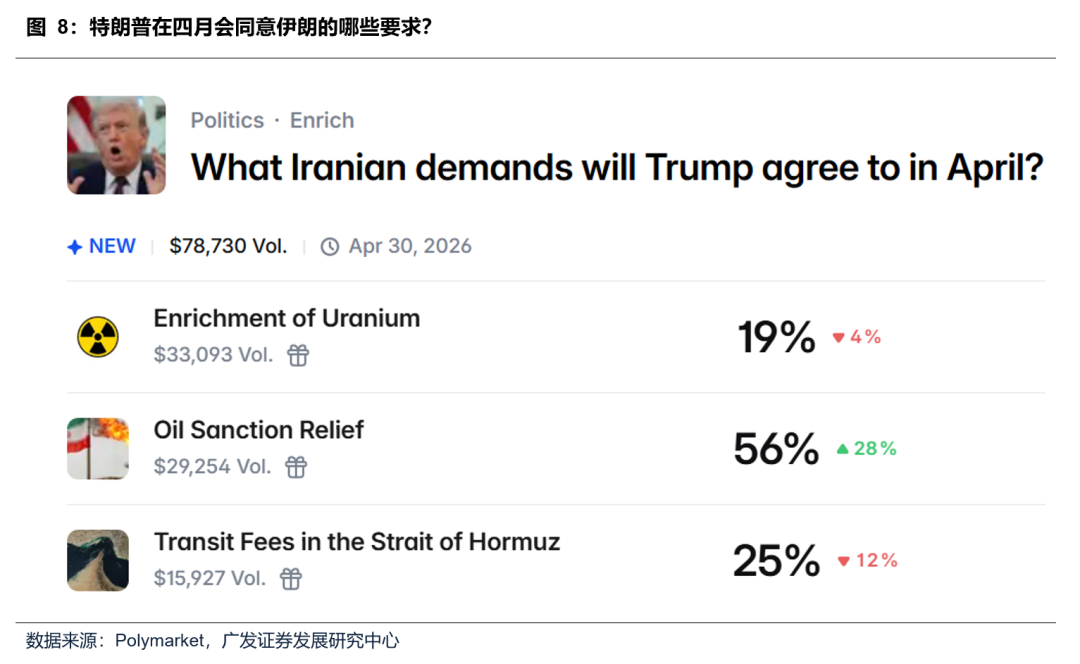Click the green up arrow next to 28%
The image size is (1080, 664).
[842, 450]
